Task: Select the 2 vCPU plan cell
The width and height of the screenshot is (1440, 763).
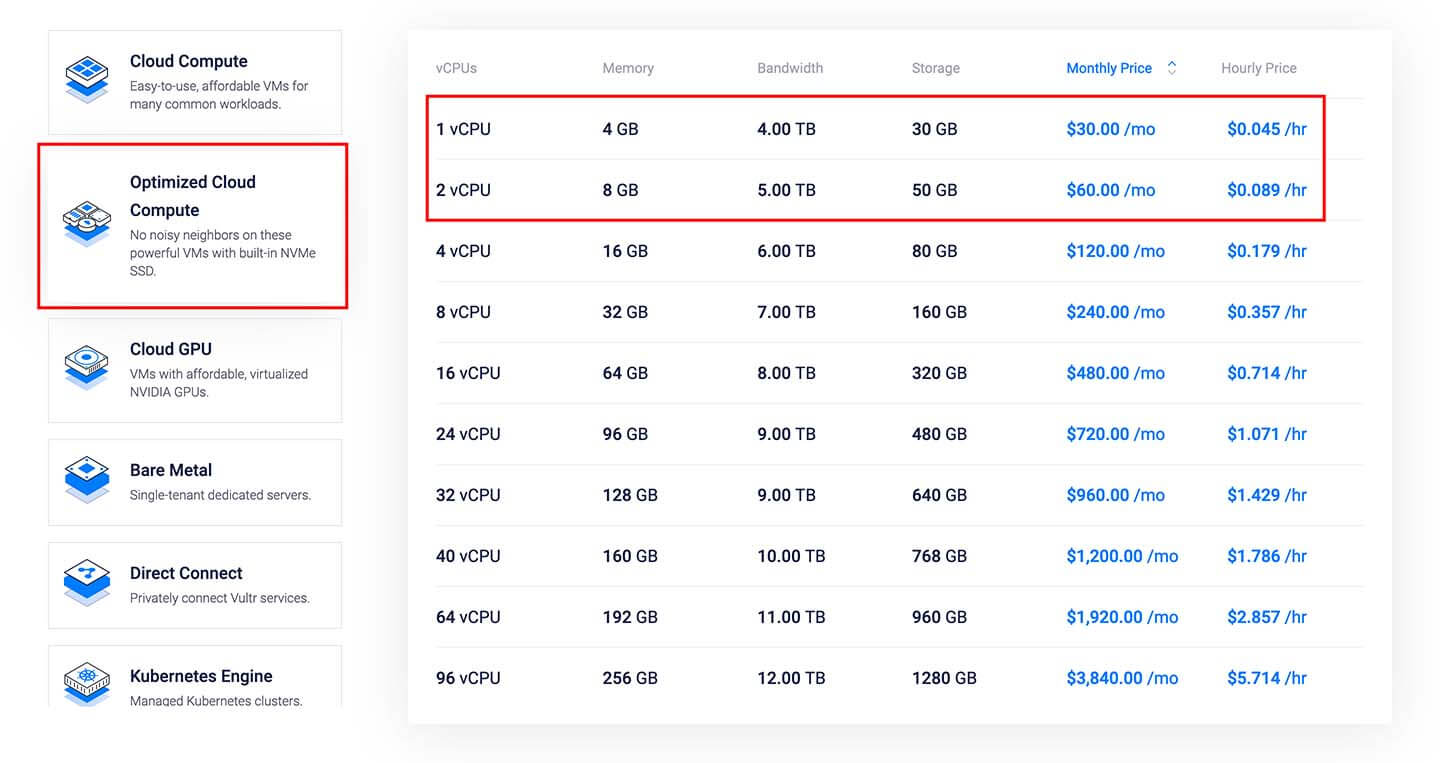Action: coord(463,190)
